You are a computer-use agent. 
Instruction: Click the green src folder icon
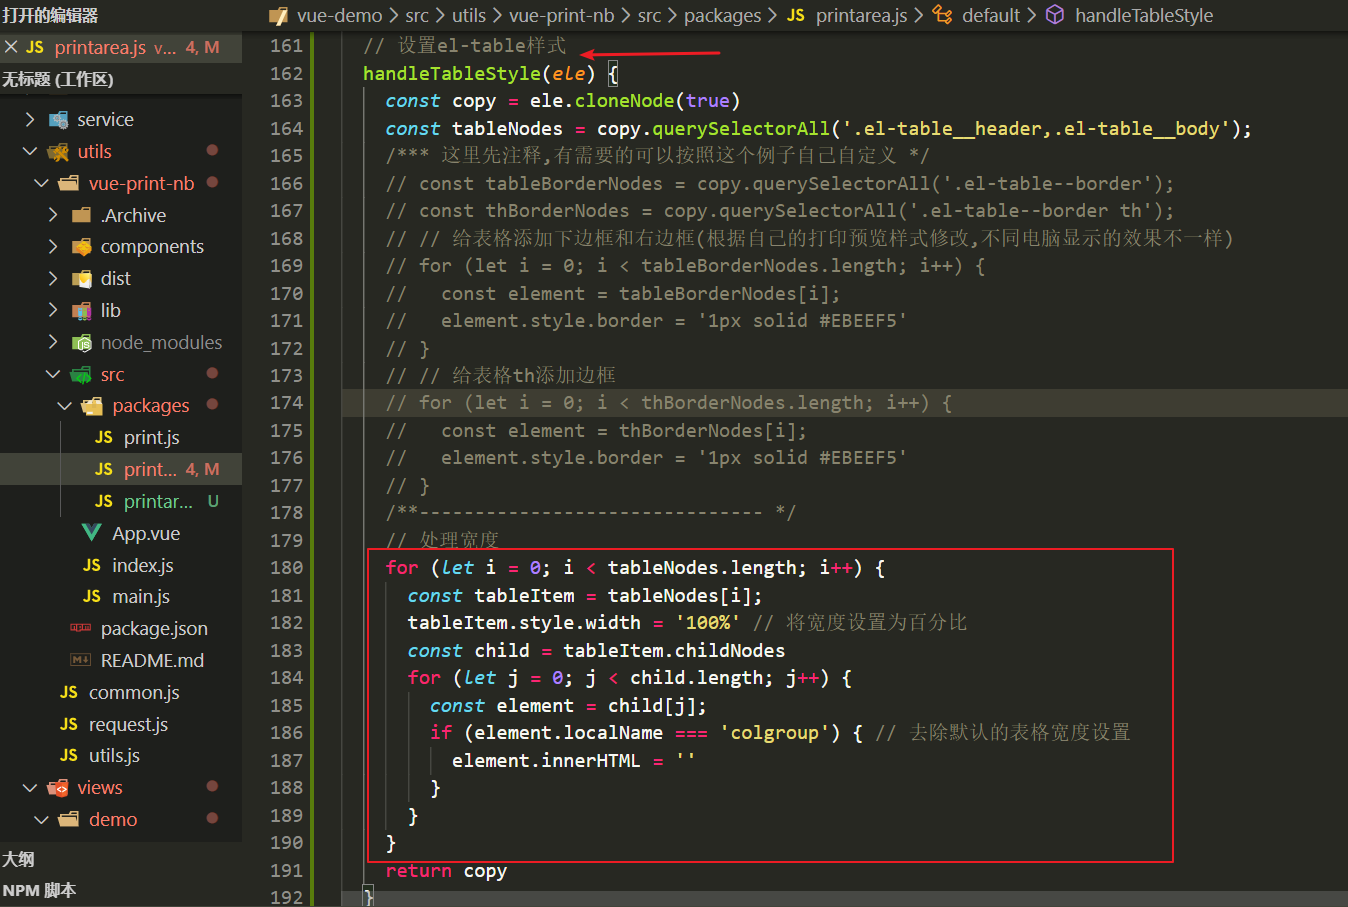[x=82, y=374]
